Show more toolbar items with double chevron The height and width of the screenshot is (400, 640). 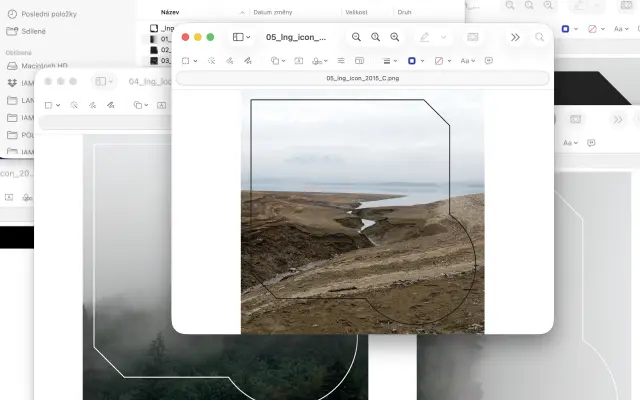pos(515,37)
